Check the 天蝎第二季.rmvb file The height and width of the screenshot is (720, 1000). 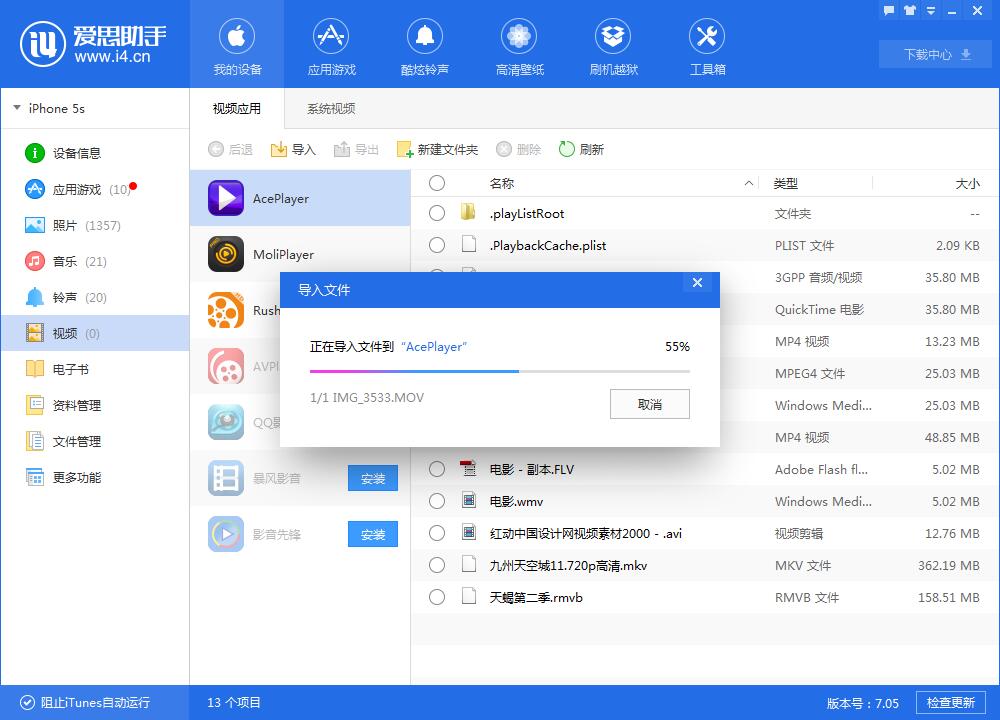coord(437,597)
